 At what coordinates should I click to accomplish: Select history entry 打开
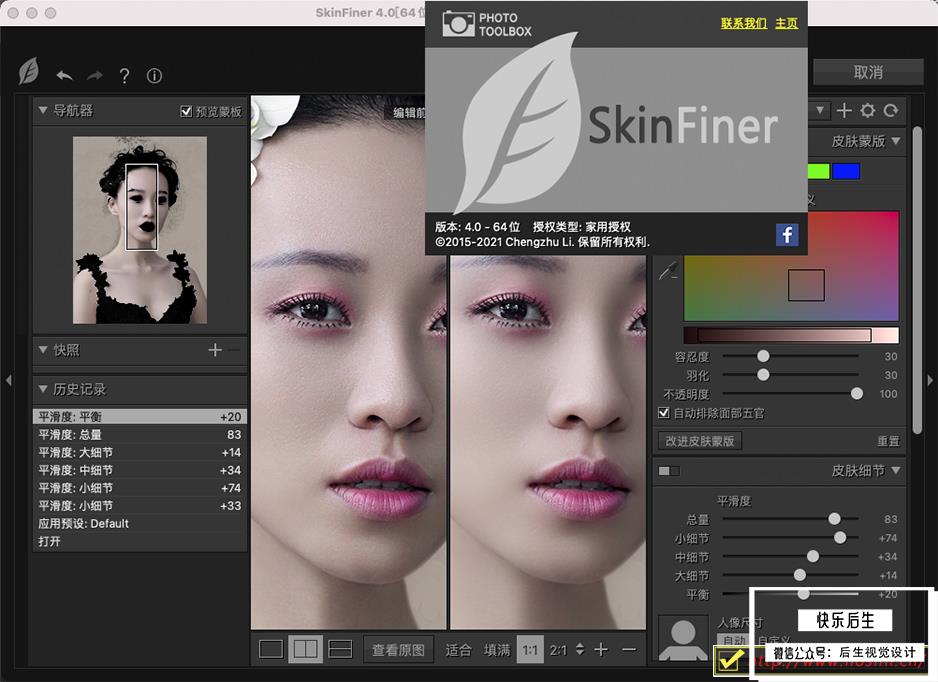coord(140,541)
